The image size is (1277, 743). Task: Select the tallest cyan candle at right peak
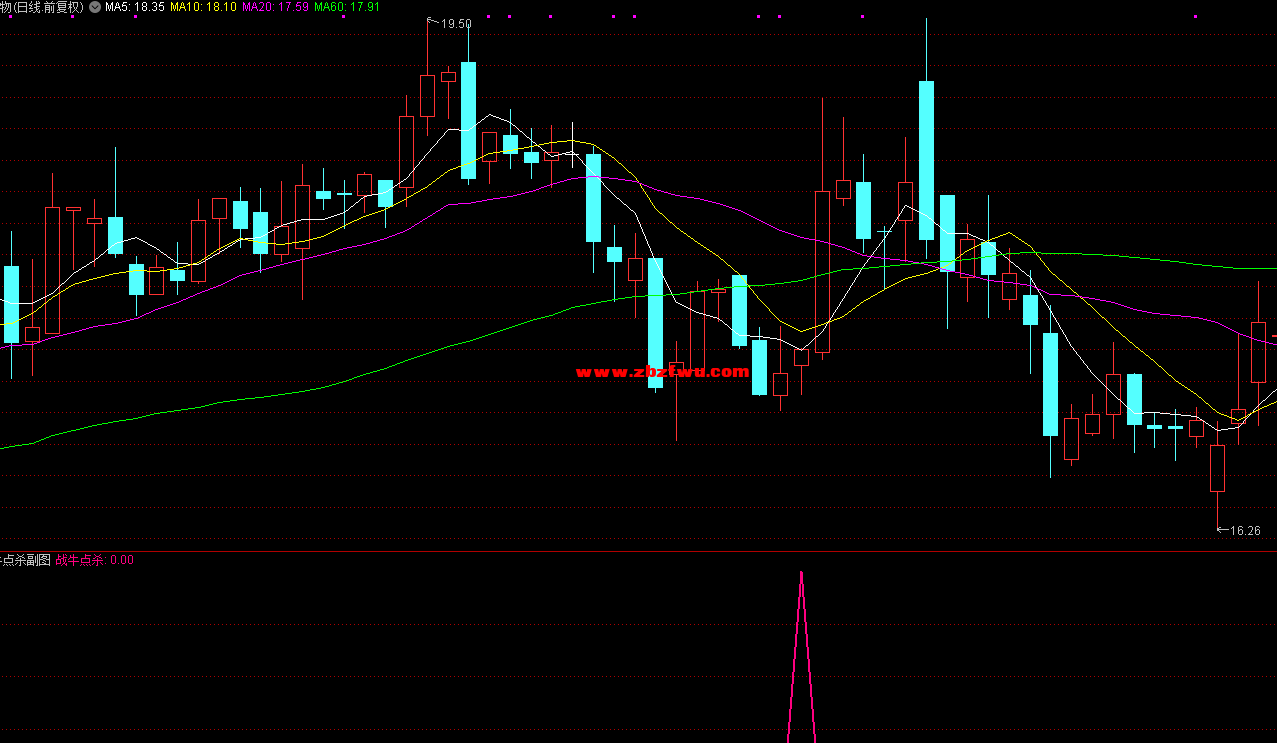(926, 160)
